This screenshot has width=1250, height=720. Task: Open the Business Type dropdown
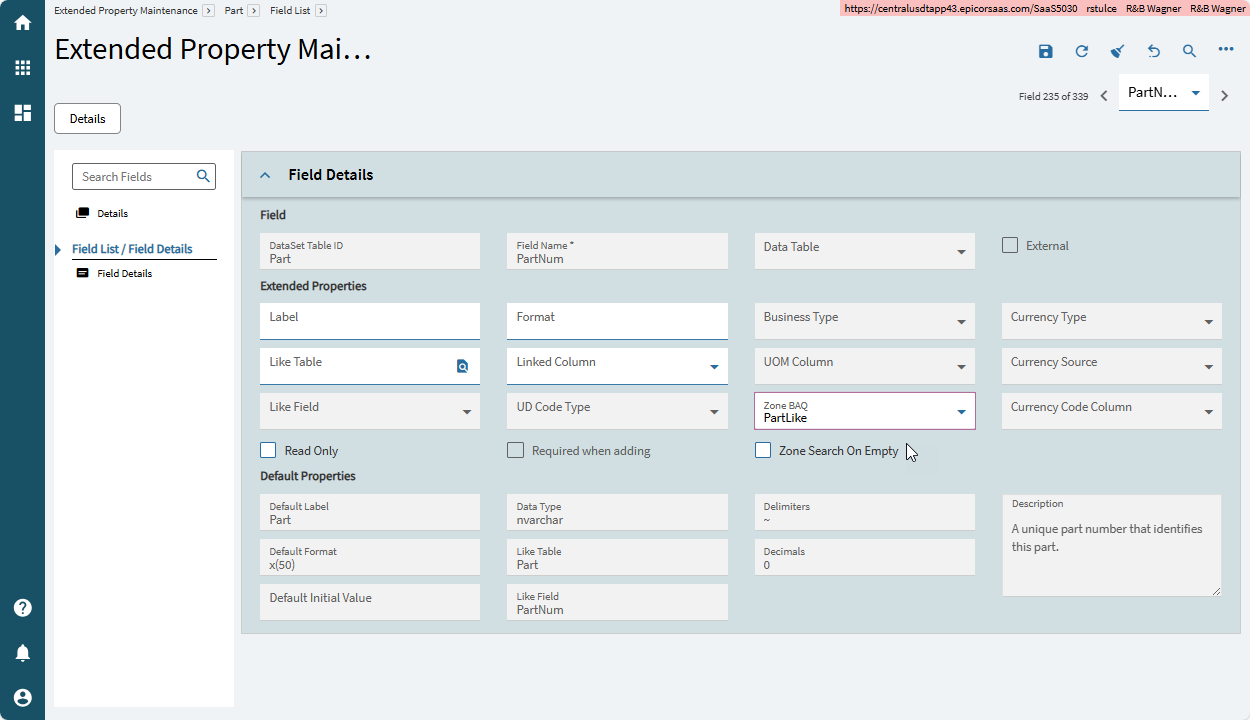point(961,322)
